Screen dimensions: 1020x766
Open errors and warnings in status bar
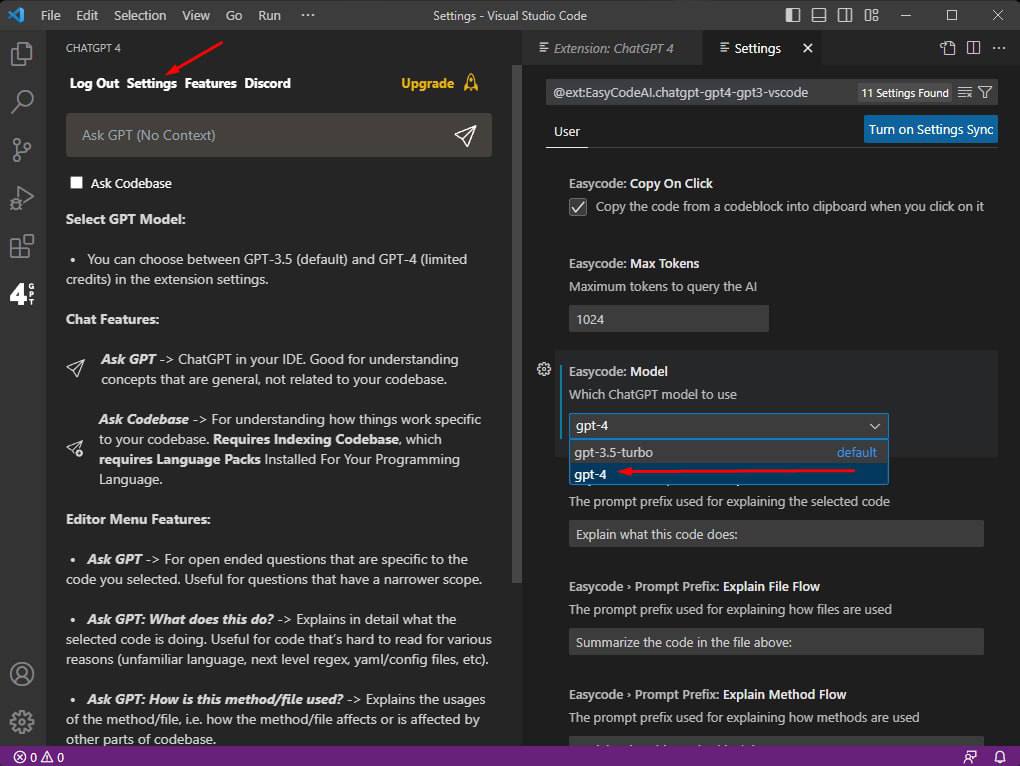(39, 757)
